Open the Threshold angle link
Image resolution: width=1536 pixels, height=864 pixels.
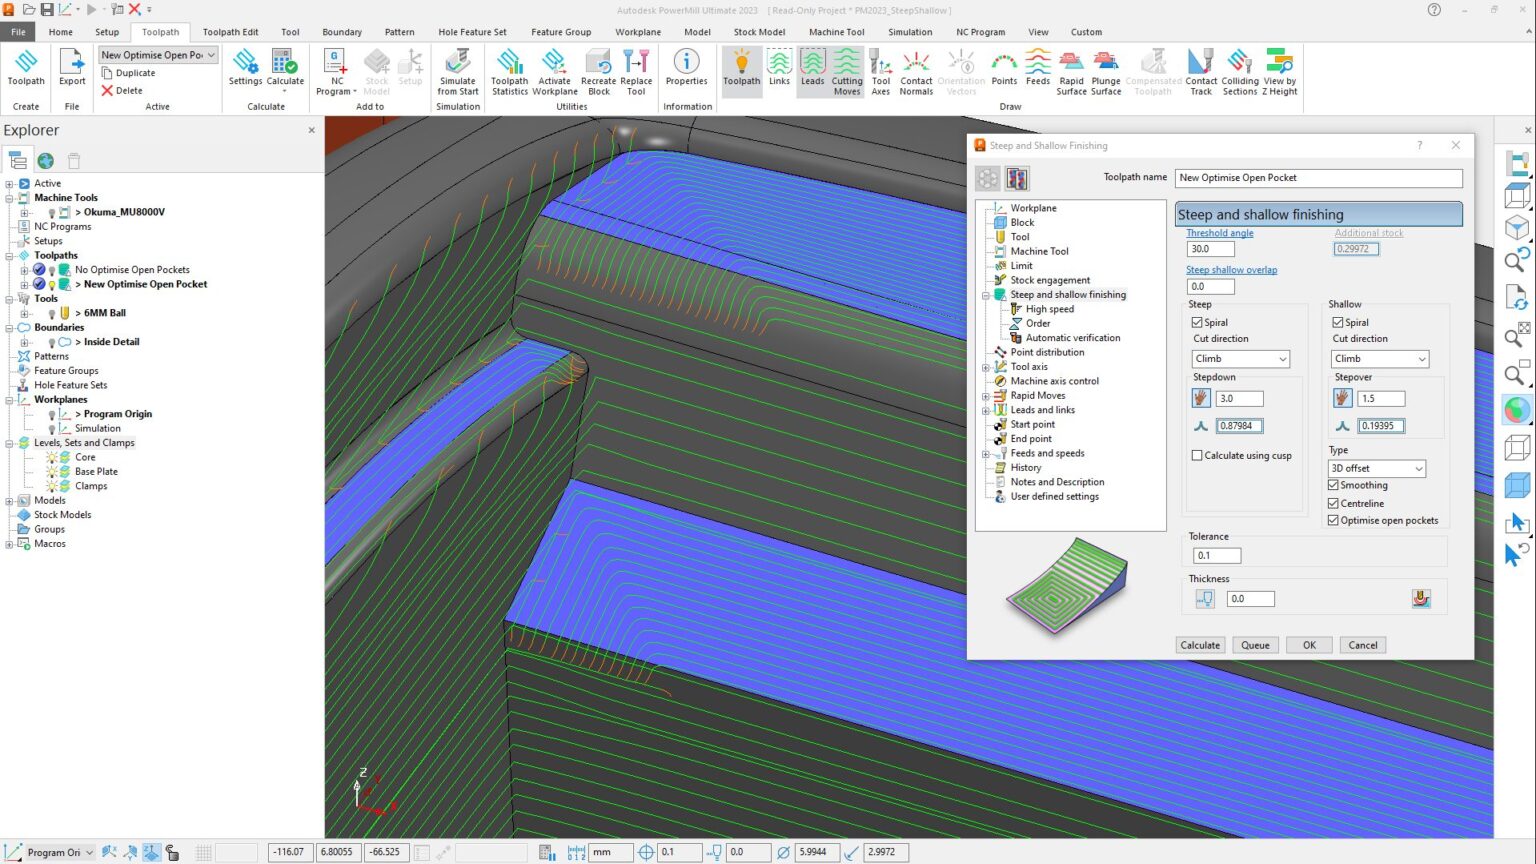pos(1218,232)
